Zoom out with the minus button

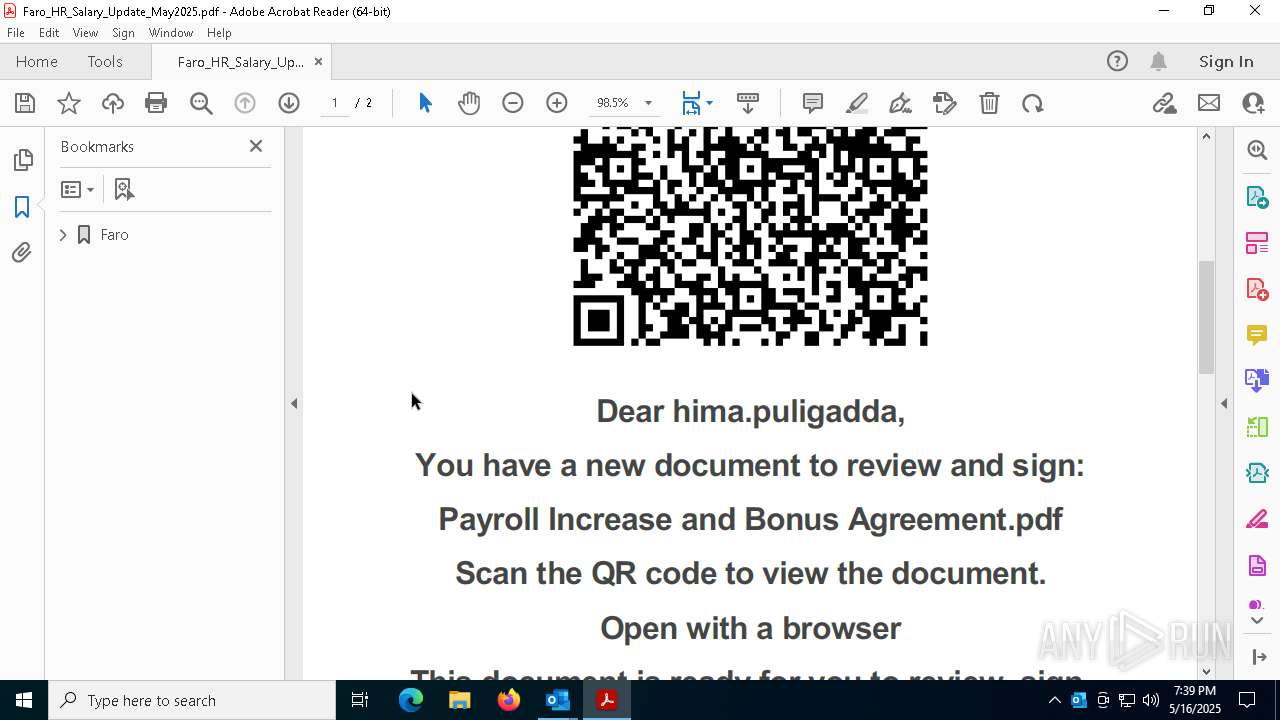coord(513,103)
